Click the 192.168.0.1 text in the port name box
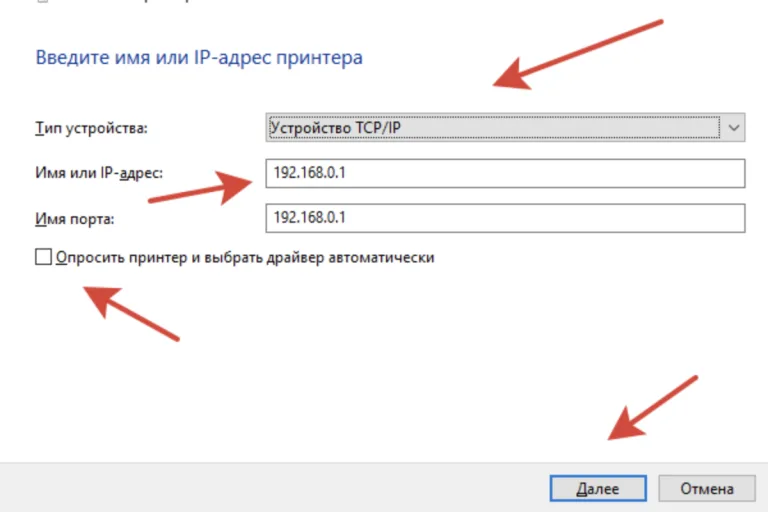The width and height of the screenshot is (768, 512). 310,217
